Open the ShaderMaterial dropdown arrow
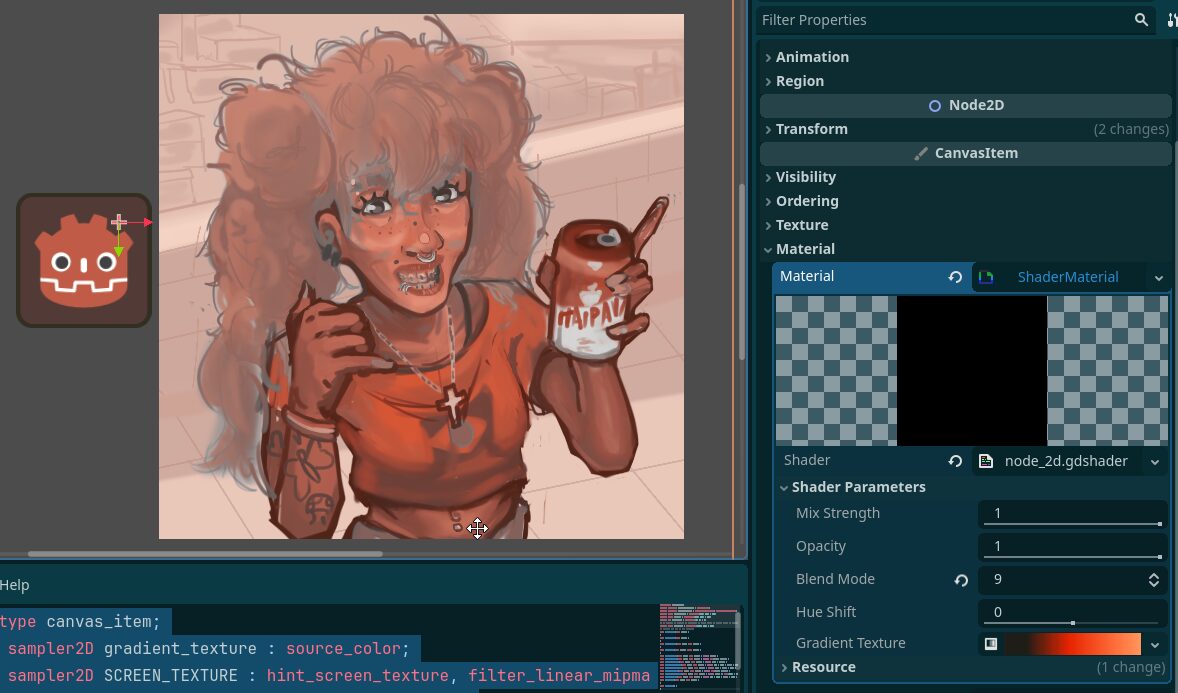The width and height of the screenshot is (1178, 693). 1158,278
